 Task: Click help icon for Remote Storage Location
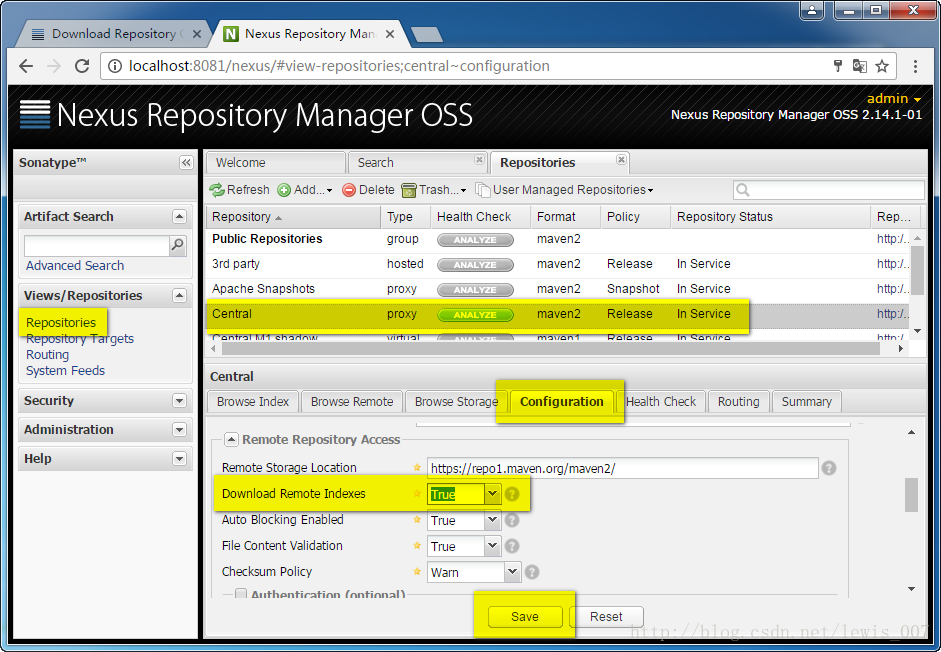(829, 468)
